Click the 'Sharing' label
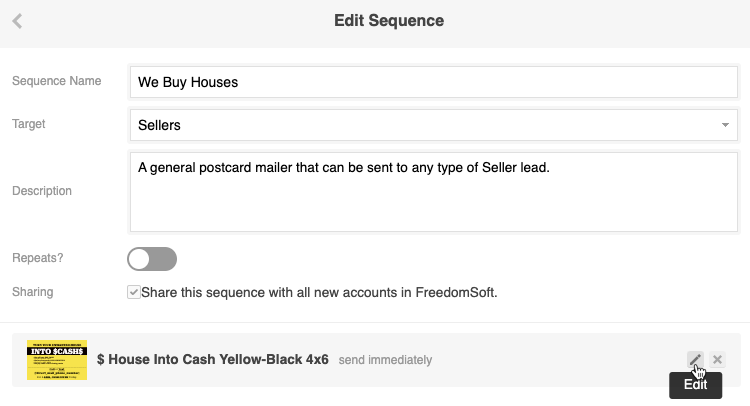Viewport: 750px width, 406px height. coord(33,292)
